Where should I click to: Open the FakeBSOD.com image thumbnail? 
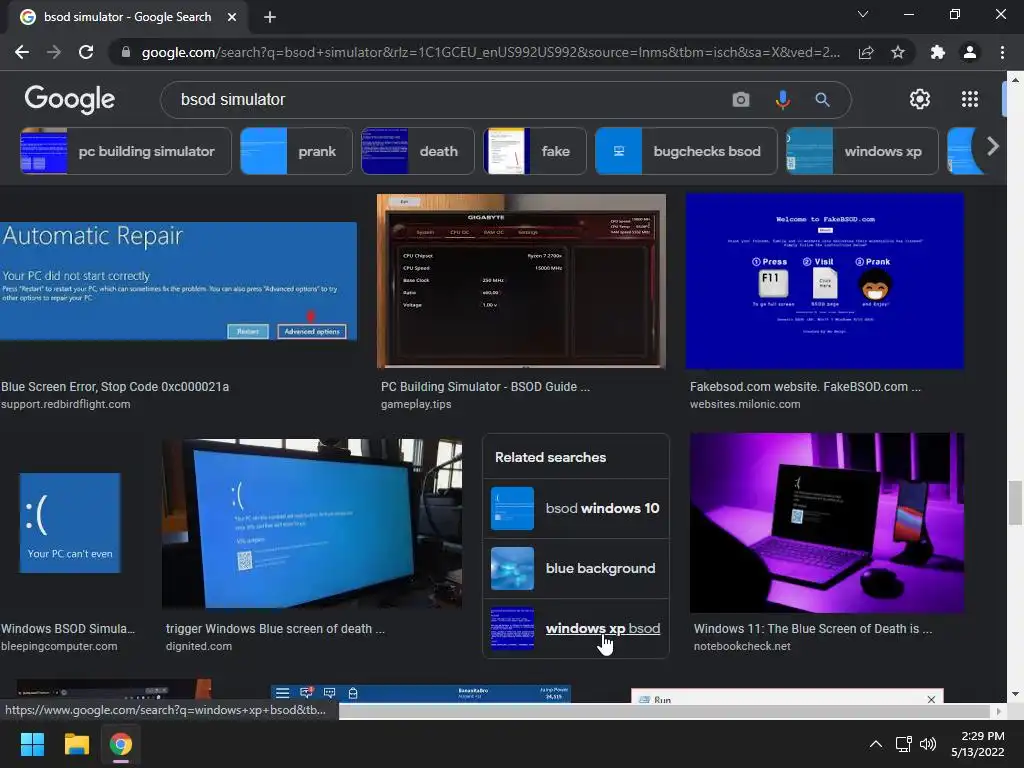click(825, 281)
